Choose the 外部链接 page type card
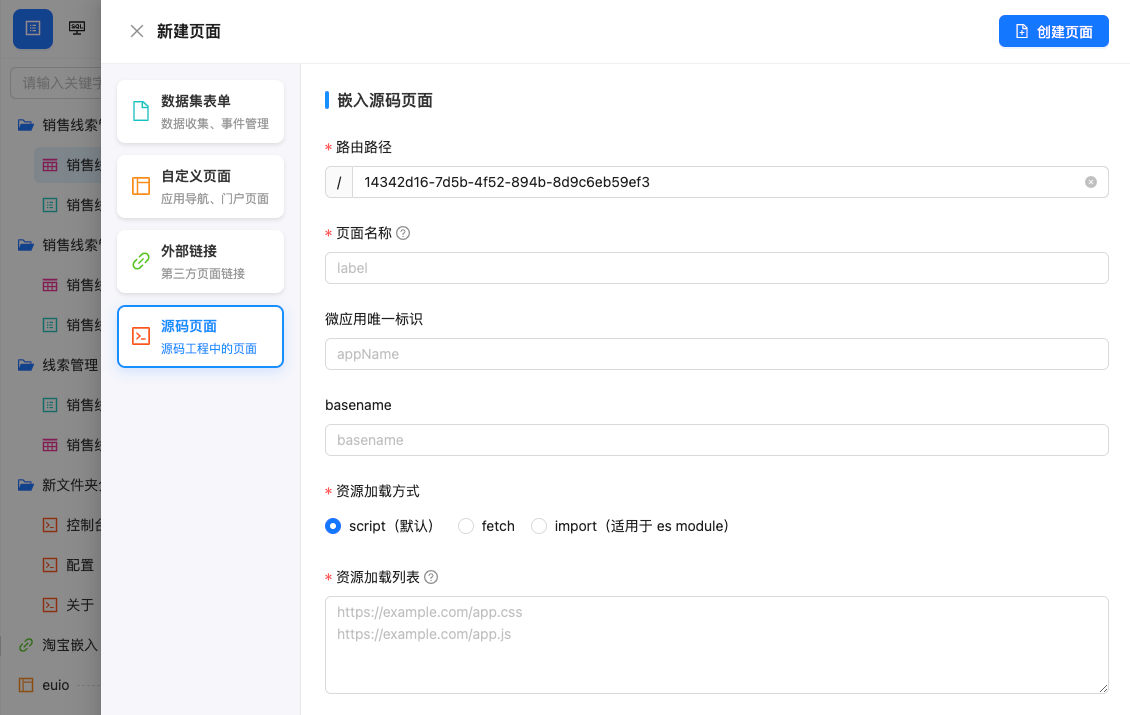The height and width of the screenshot is (715, 1130). (200, 262)
